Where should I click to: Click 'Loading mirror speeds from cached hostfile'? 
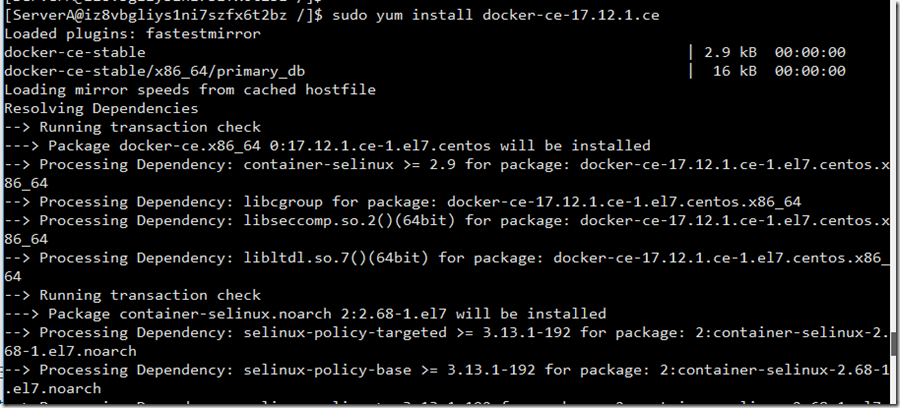tap(190, 90)
